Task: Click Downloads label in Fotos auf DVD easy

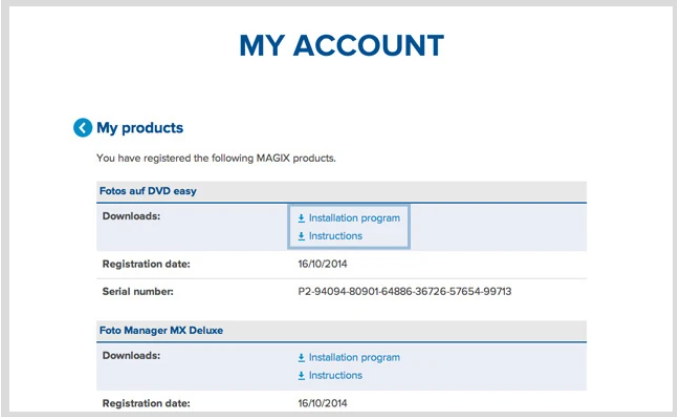Action: click(x=131, y=216)
